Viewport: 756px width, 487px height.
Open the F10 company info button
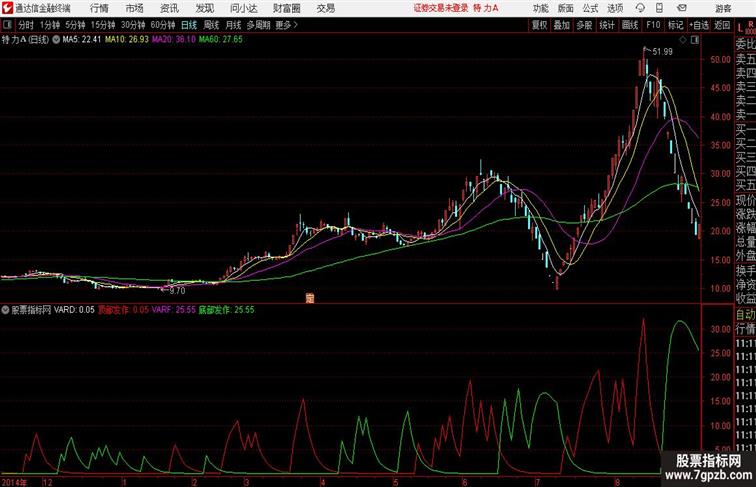[x=653, y=25]
